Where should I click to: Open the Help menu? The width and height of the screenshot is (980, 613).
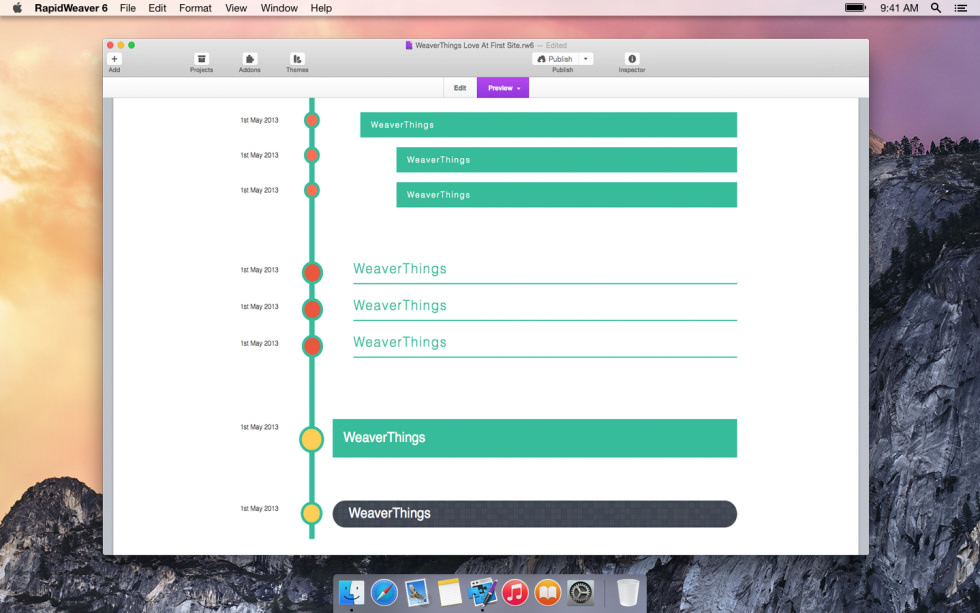(321, 8)
